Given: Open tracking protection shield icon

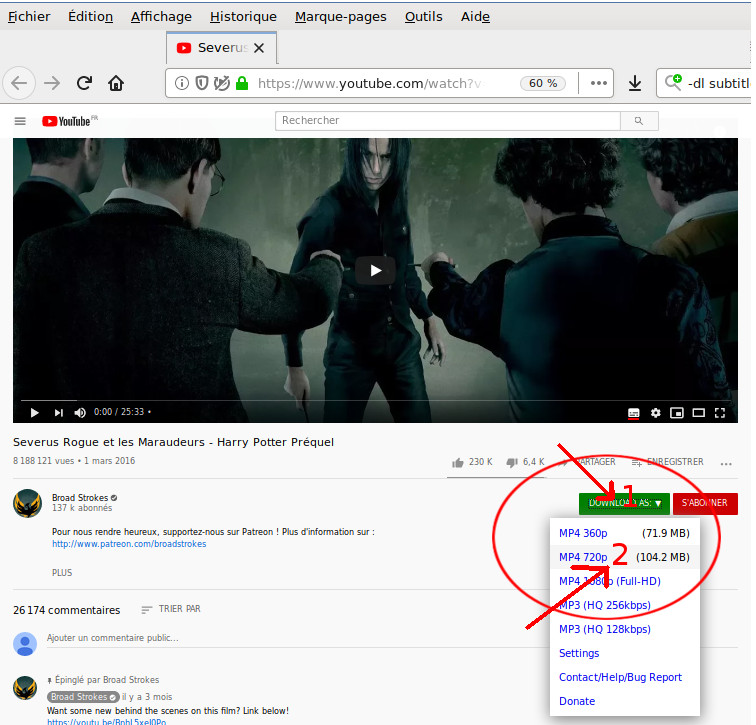Looking at the screenshot, I should tap(202, 83).
